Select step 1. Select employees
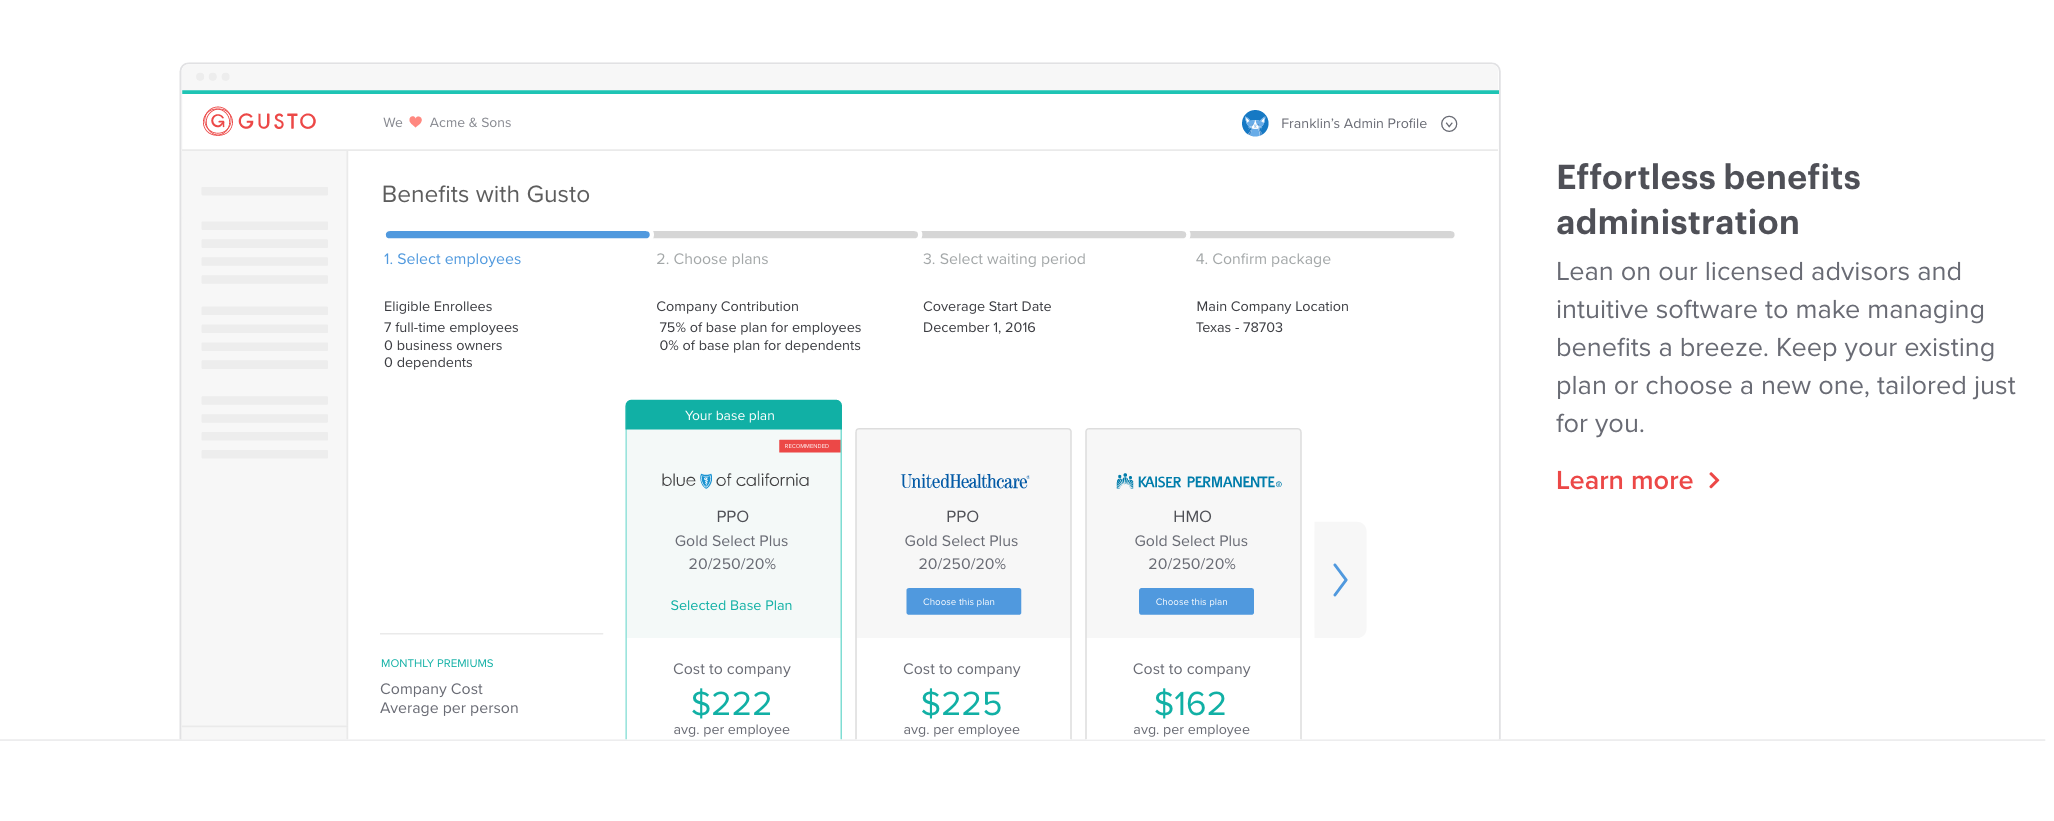The height and width of the screenshot is (821, 2054). click(x=452, y=259)
